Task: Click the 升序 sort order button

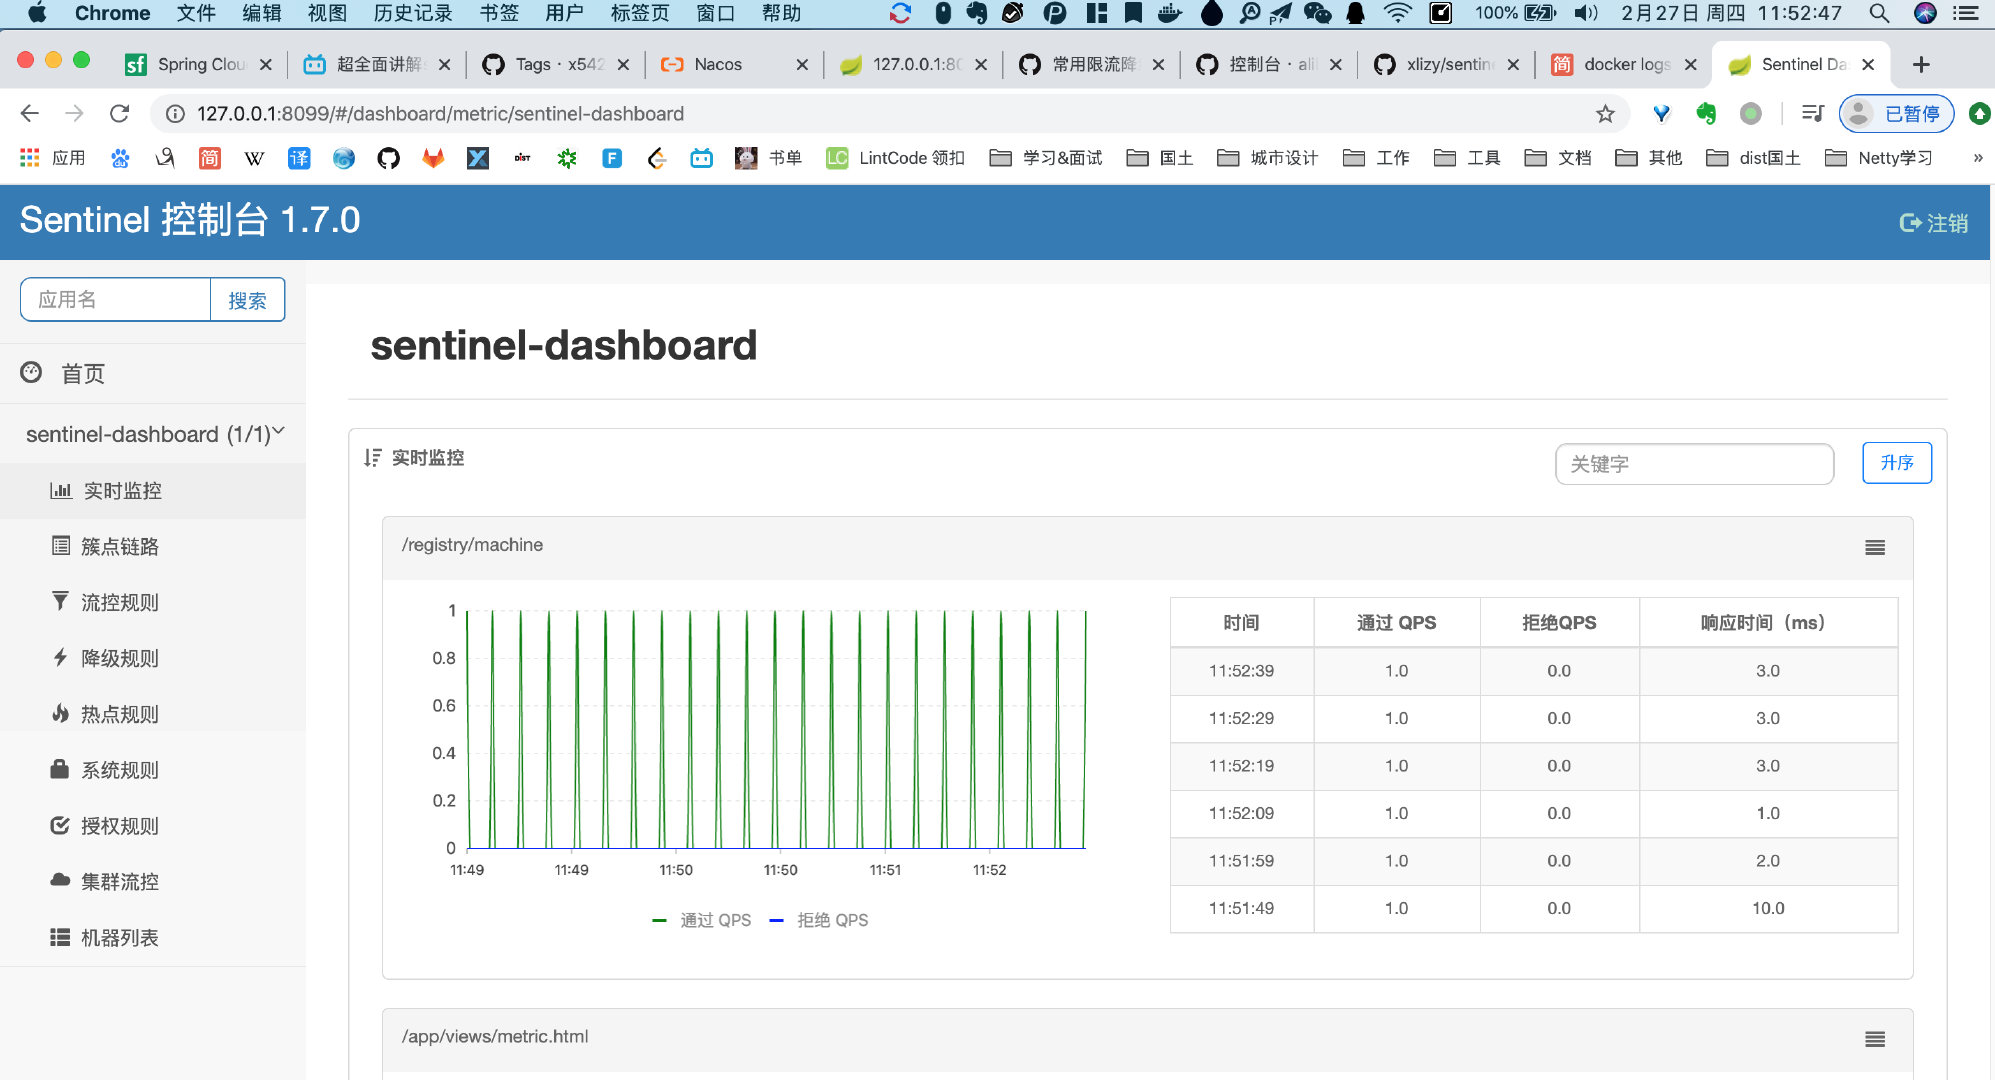Action: click(x=1896, y=463)
